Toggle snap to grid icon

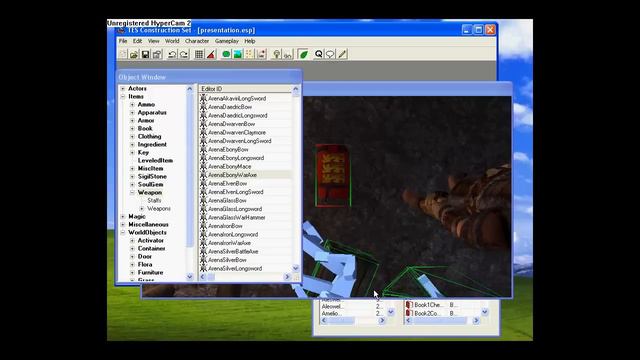[x=199, y=54]
